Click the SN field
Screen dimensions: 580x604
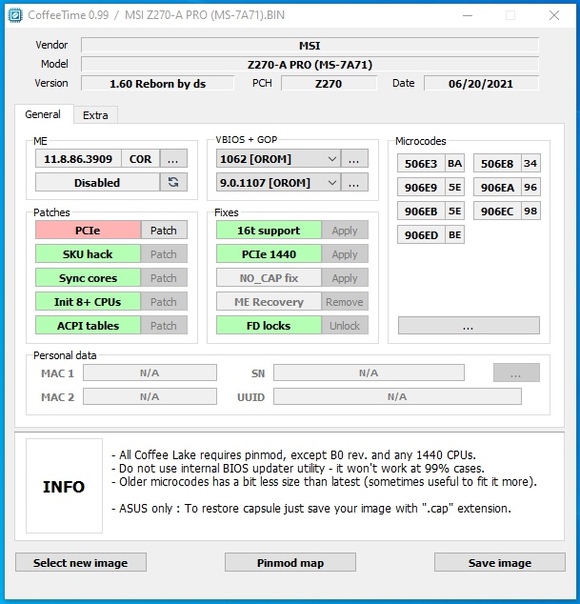[x=369, y=373]
